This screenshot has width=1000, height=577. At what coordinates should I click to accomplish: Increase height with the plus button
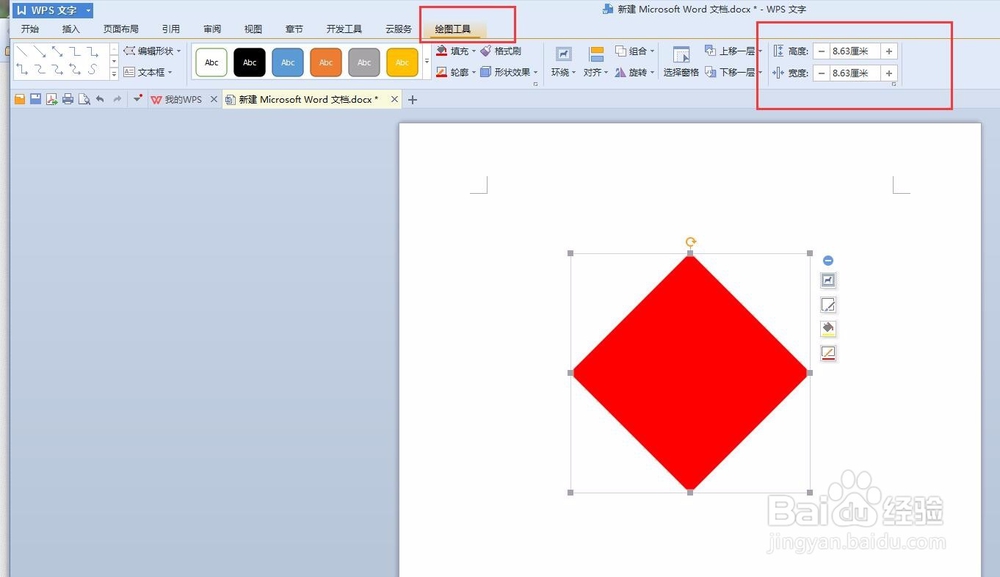pos(889,51)
